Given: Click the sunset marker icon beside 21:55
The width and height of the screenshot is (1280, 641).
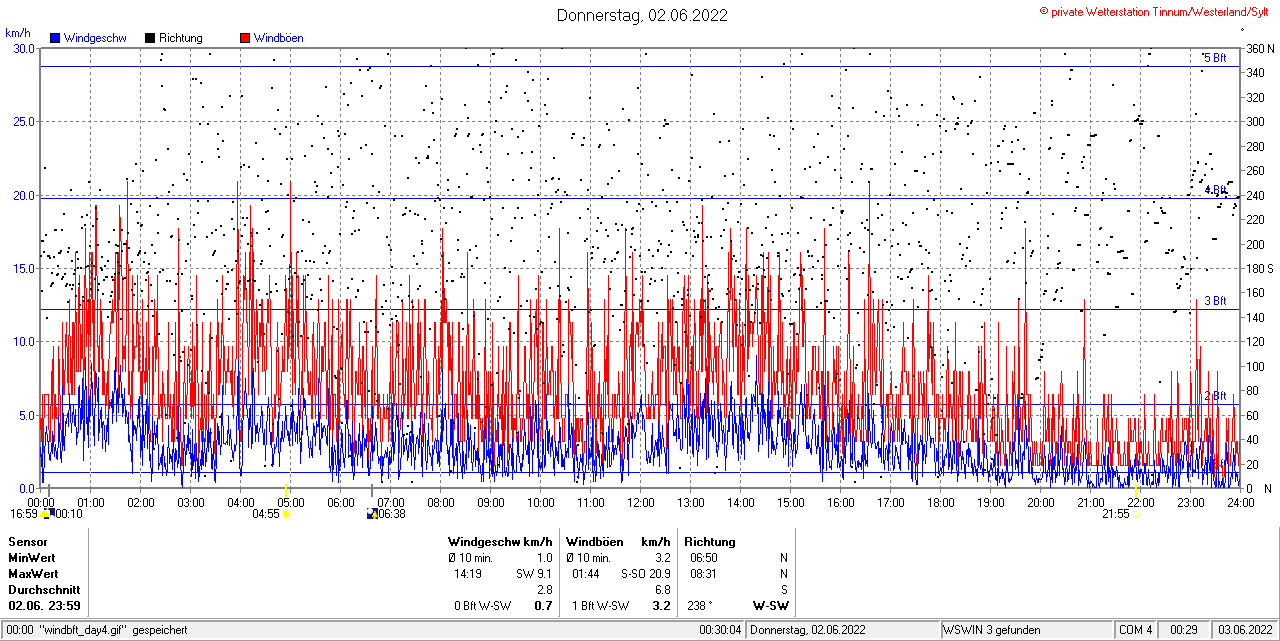Looking at the screenshot, I should pyautogui.click(x=1138, y=514).
